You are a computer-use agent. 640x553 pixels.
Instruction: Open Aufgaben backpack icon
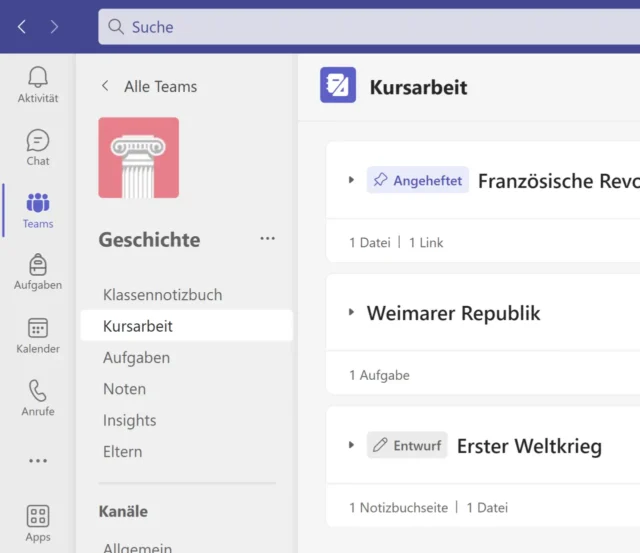[x=38, y=265]
